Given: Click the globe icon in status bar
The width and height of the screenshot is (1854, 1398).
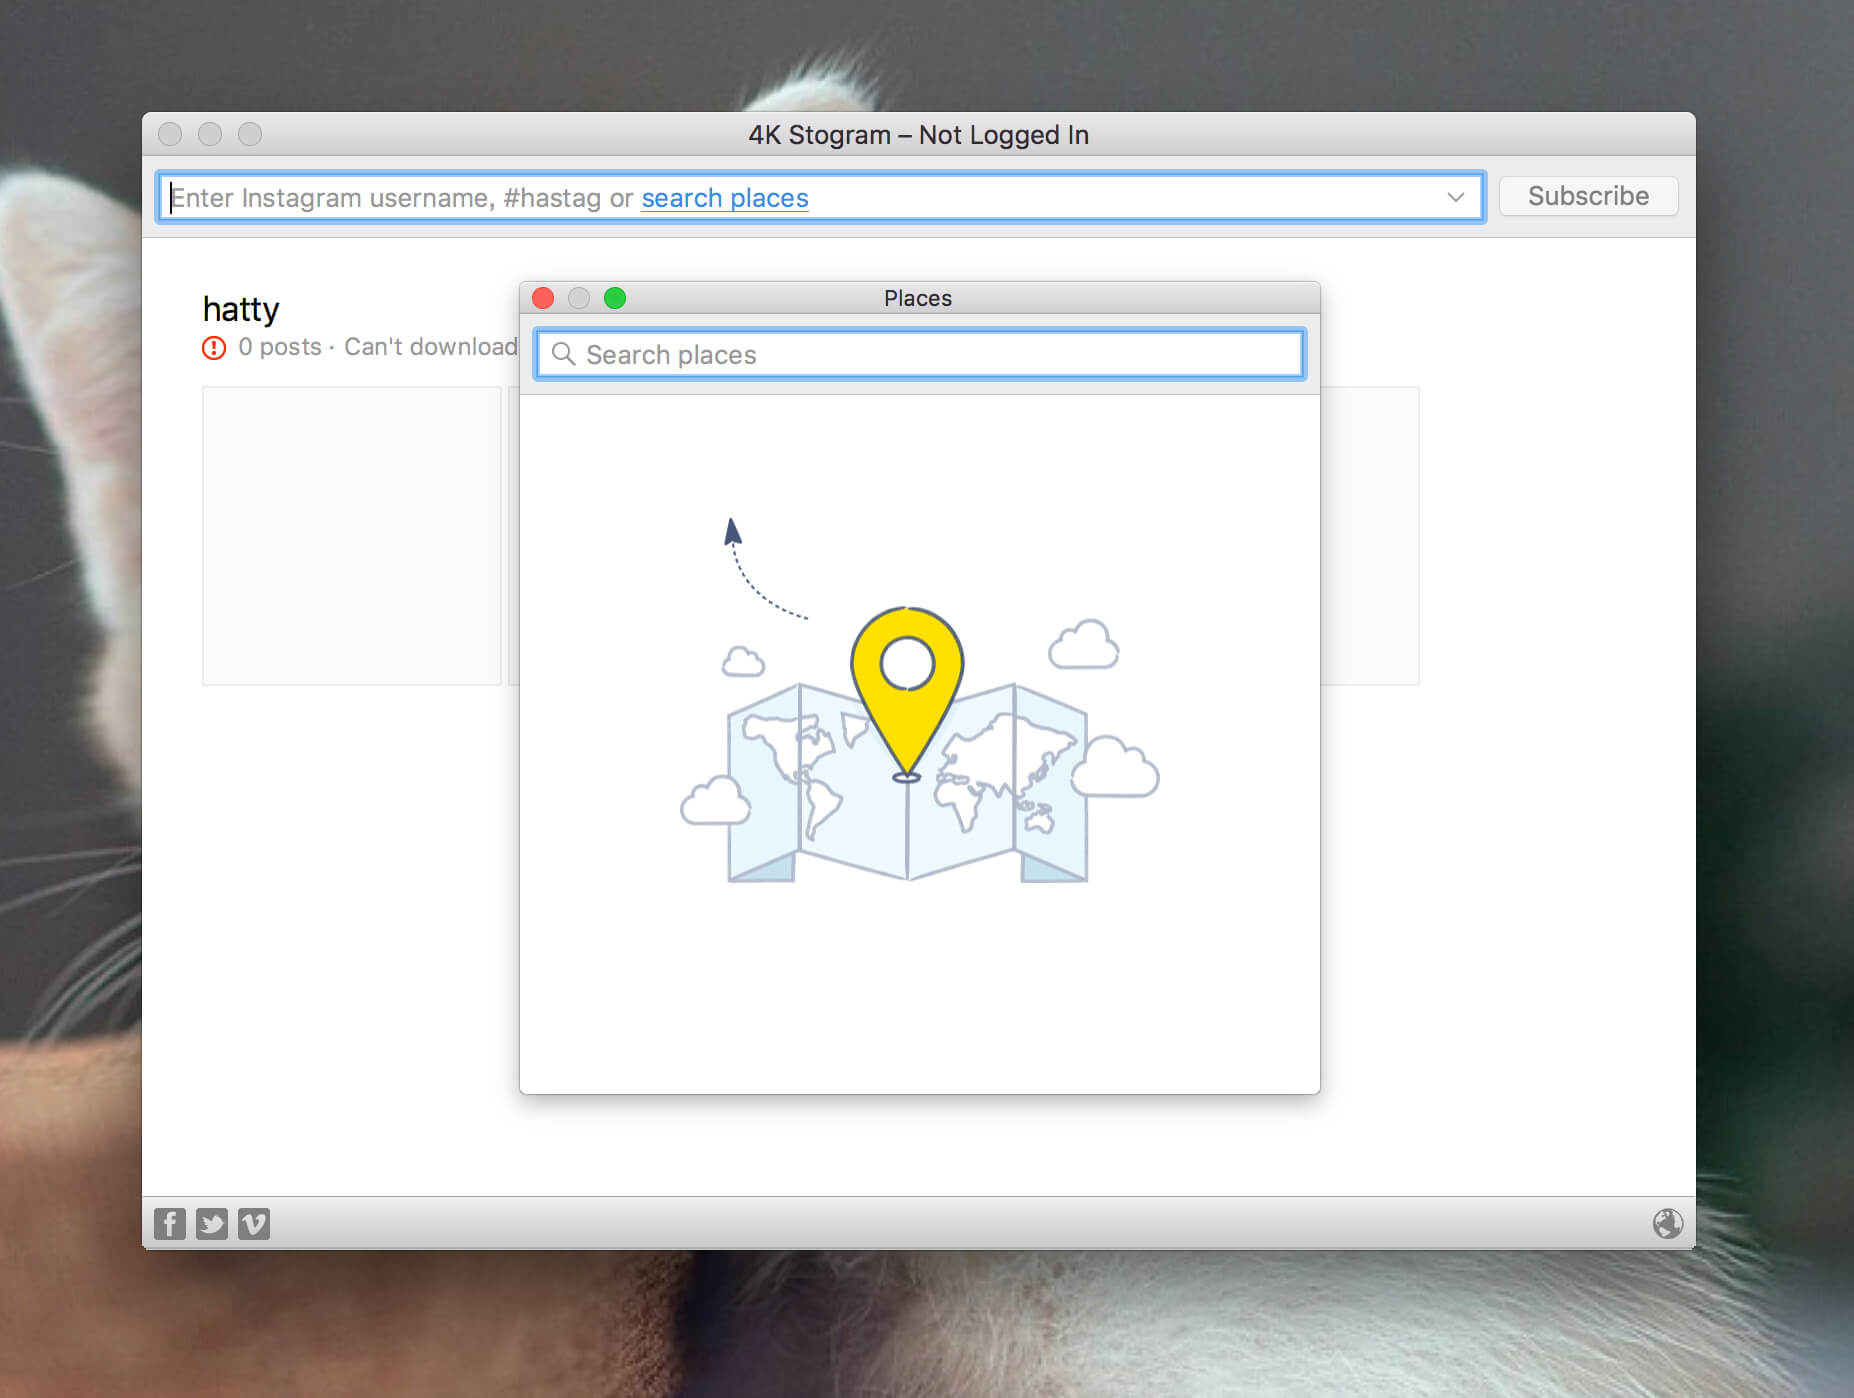Looking at the screenshot, I should [x=1667, y=1223].
